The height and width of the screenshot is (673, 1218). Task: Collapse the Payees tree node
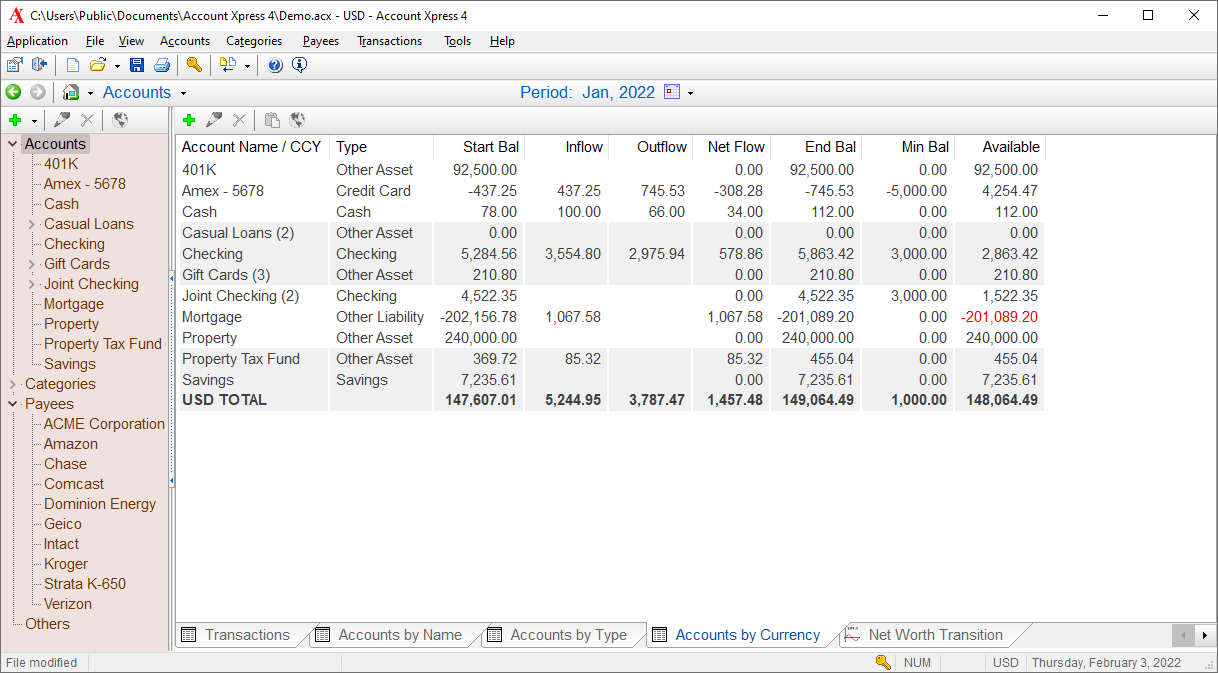[13, 405]
